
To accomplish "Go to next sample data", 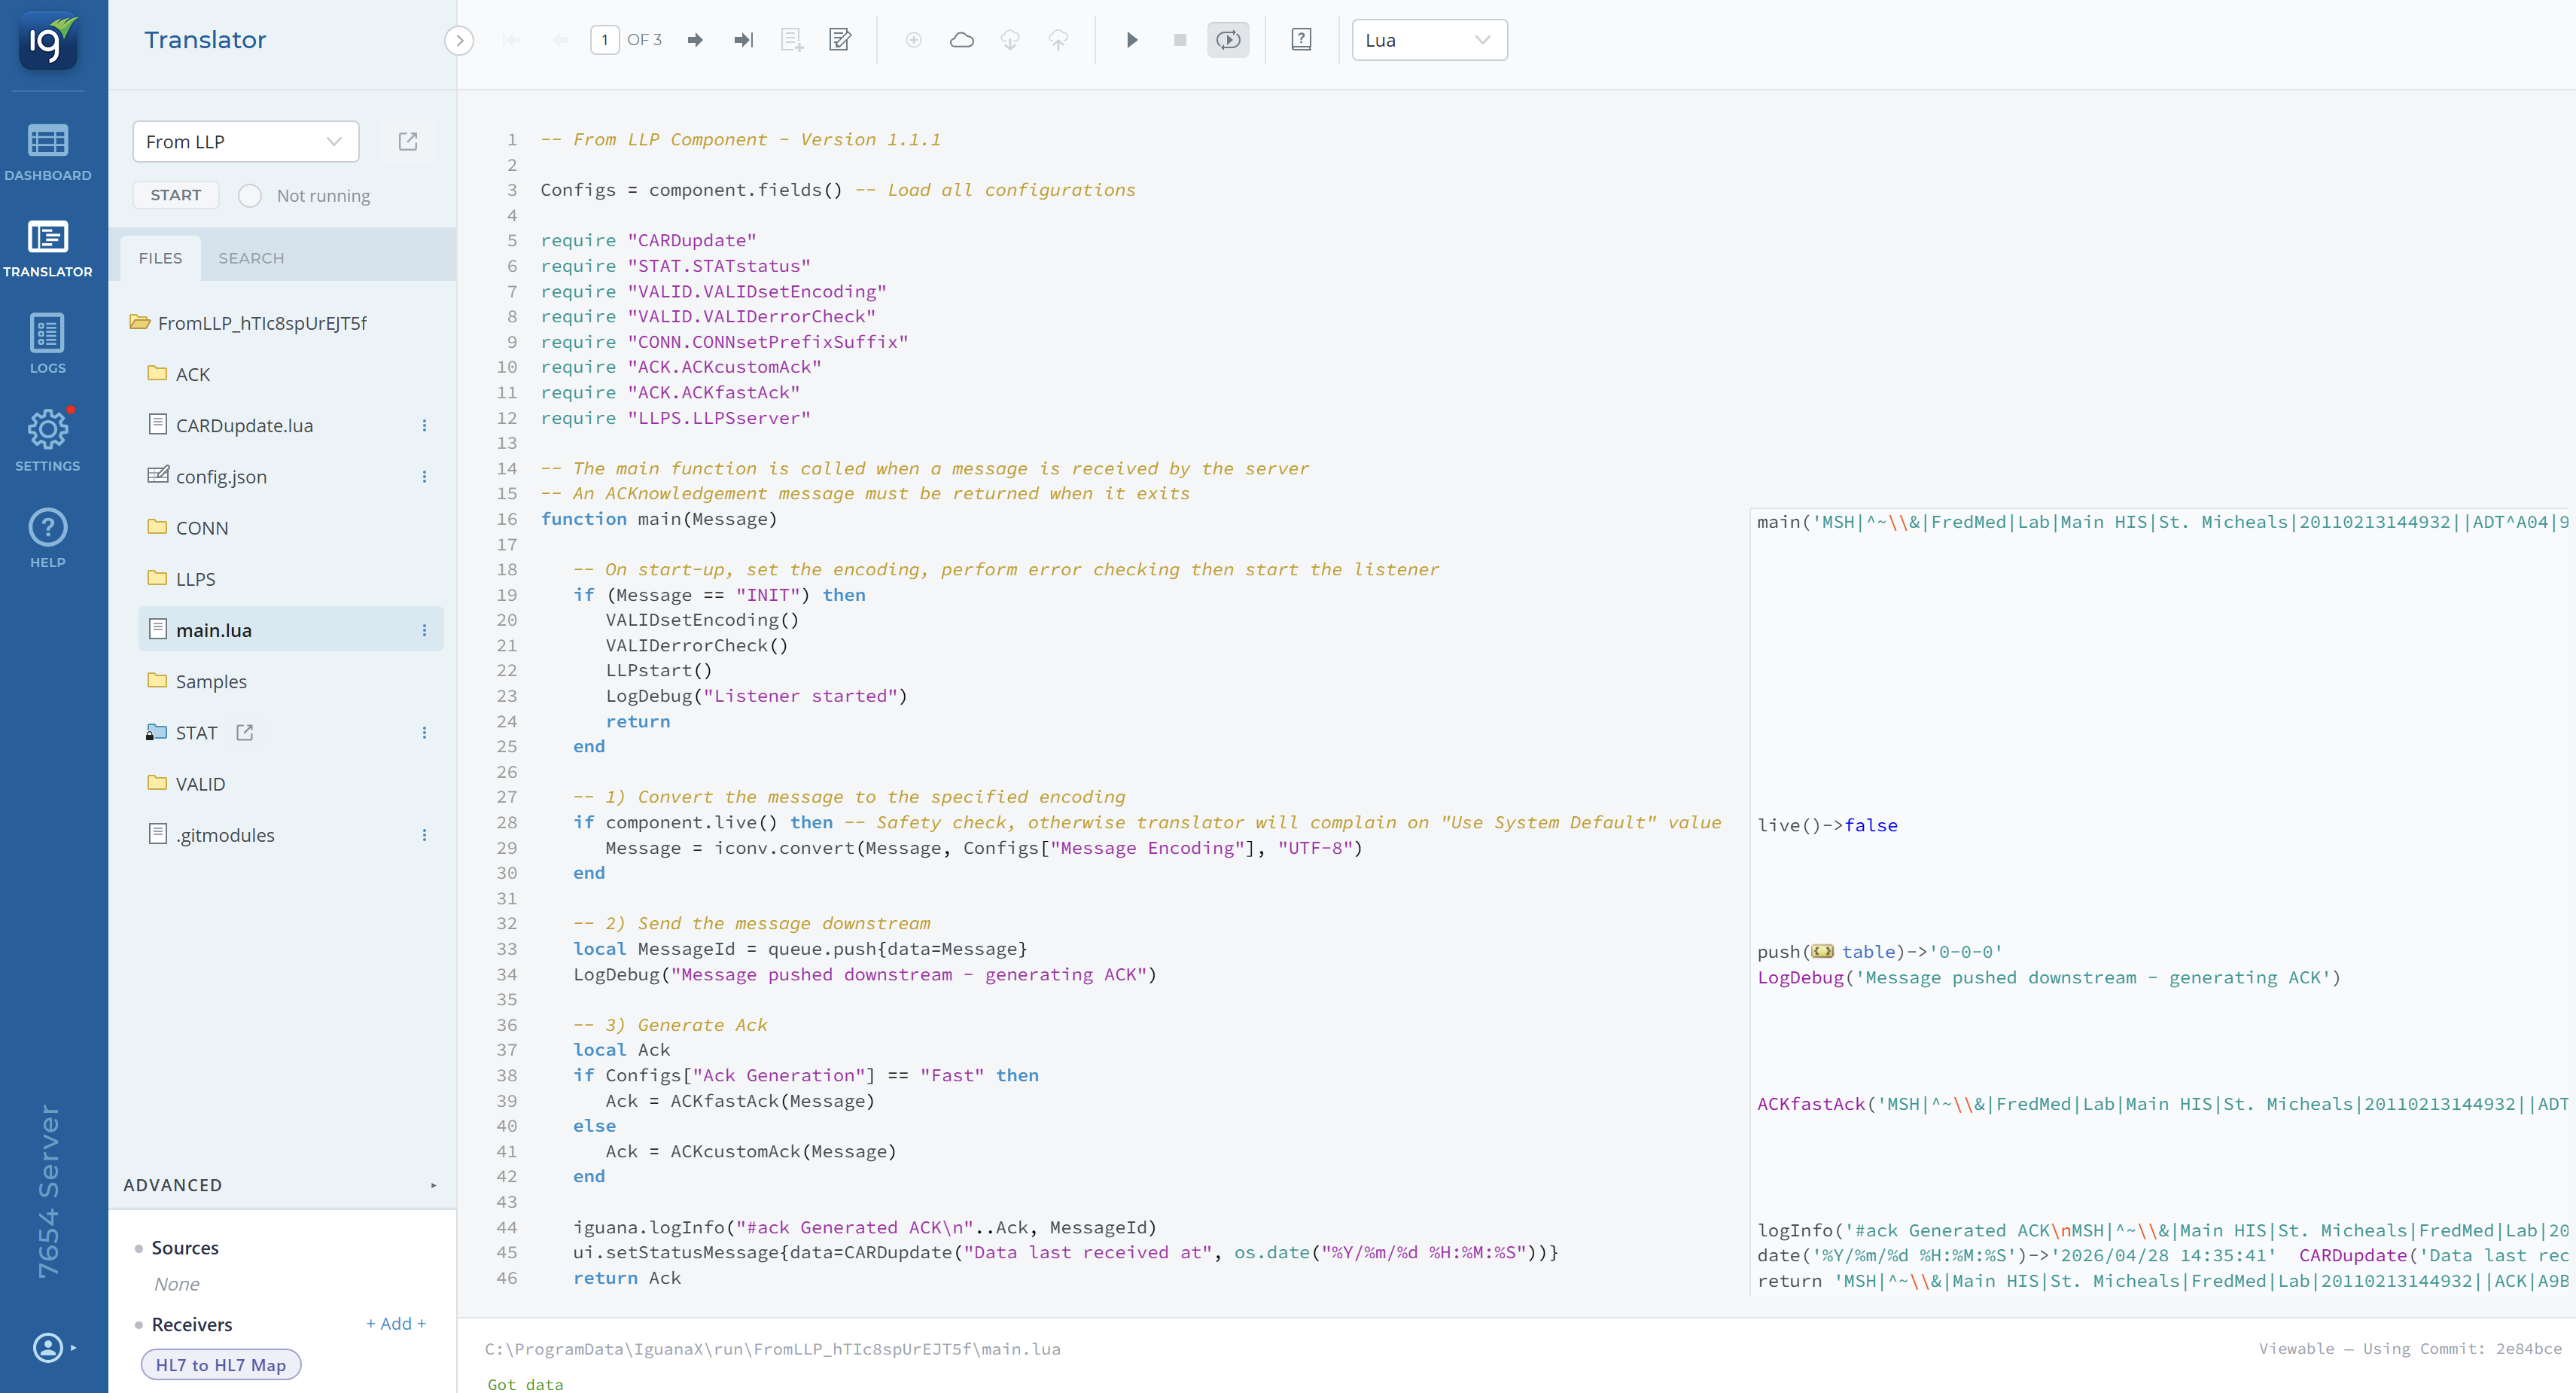I will tap(695, 40).
